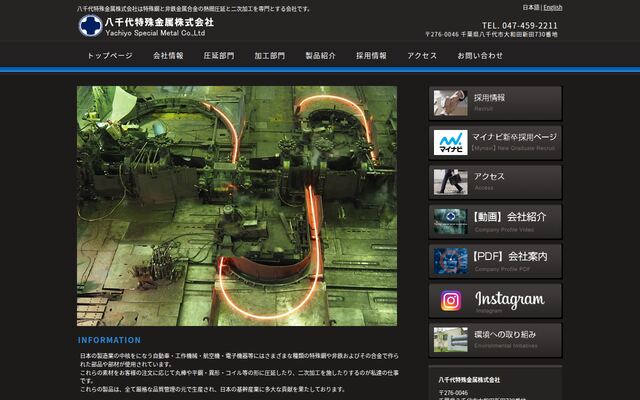Click the TEL. 047-459-2211 phone number

coord(519,25)
